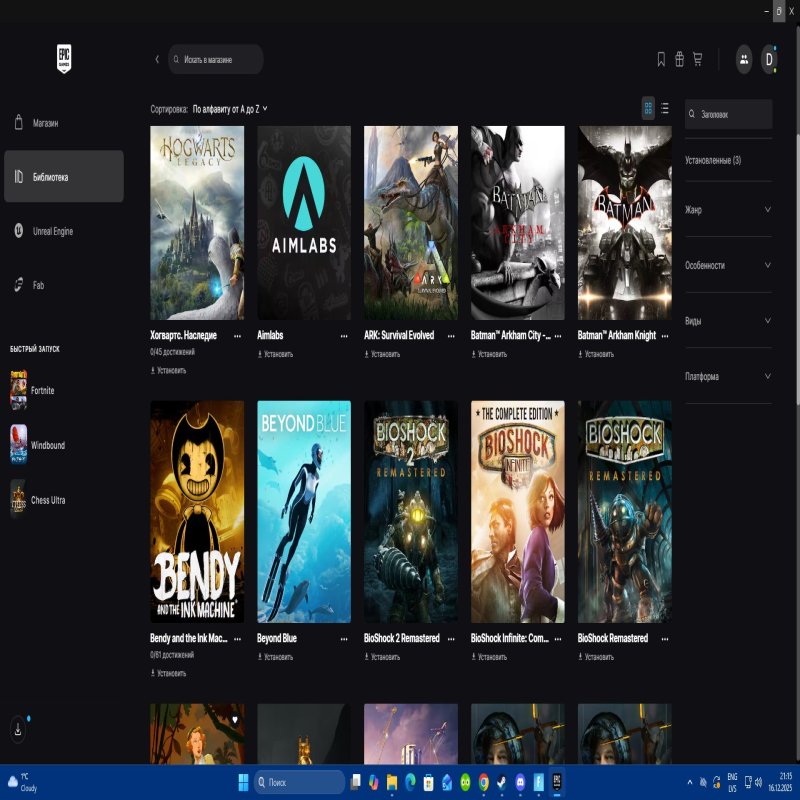Image resolution: width=800 pixels, height=800 pixels.
Task: Toggle the Installed (3) filter
Action: coord(713,160)
